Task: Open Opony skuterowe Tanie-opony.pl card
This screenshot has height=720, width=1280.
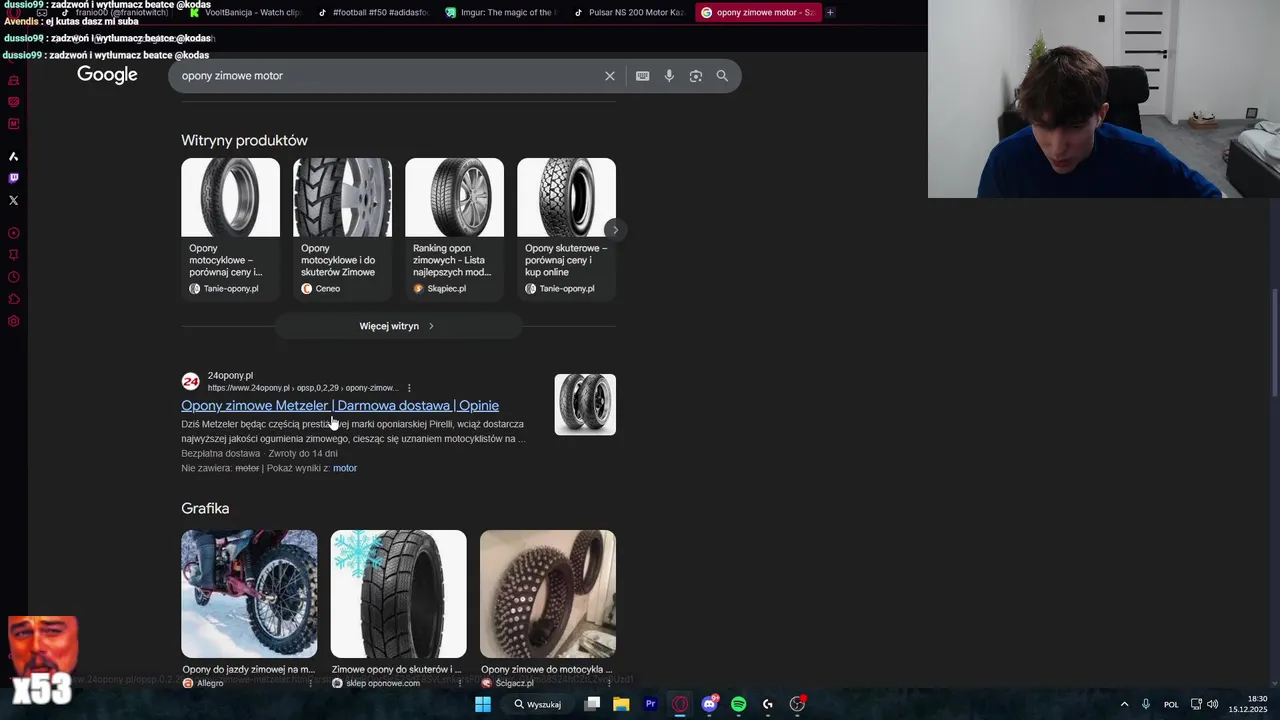Action: click(x=566, y=228)
